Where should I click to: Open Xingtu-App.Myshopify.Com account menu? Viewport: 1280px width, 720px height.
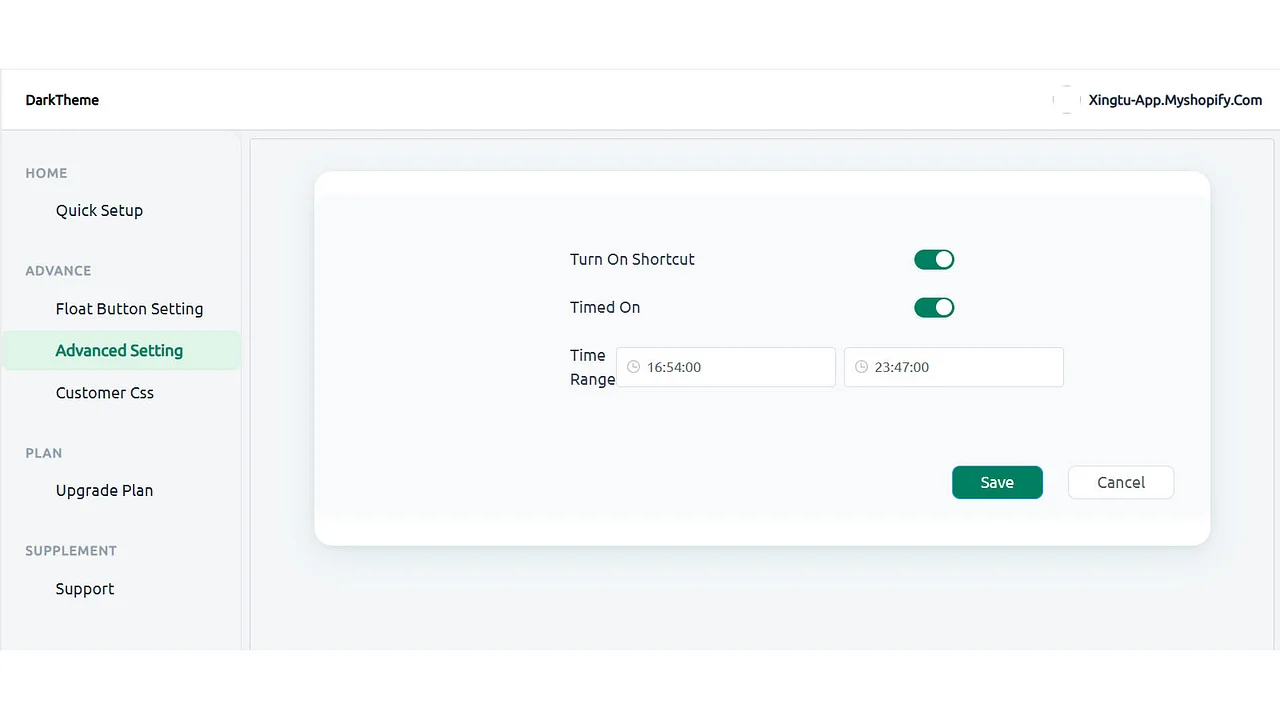(x=1175, y=100)
